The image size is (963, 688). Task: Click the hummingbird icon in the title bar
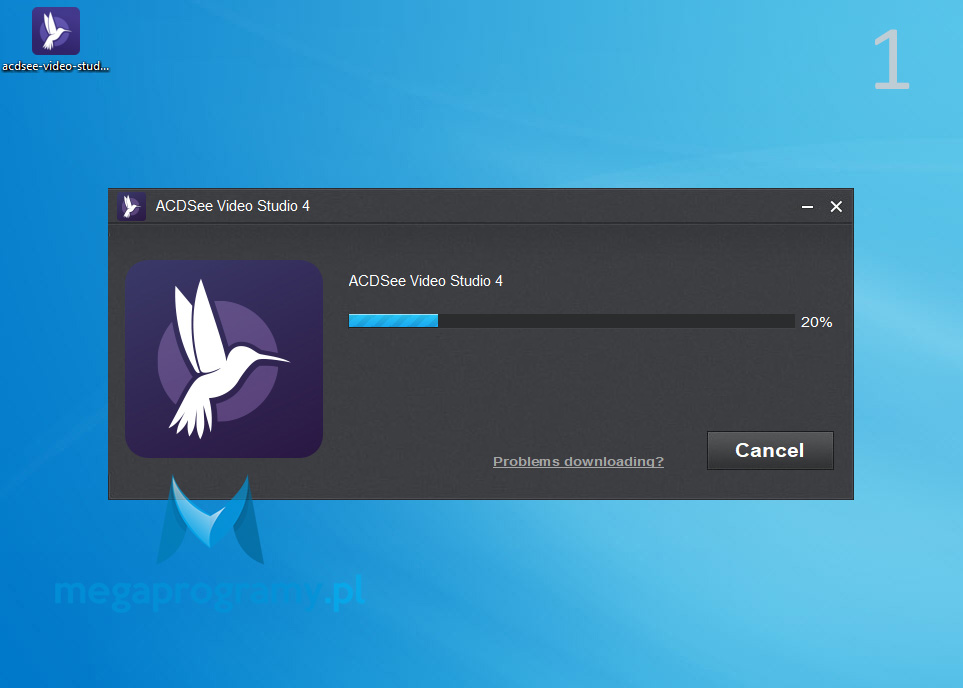pos(131,206)
